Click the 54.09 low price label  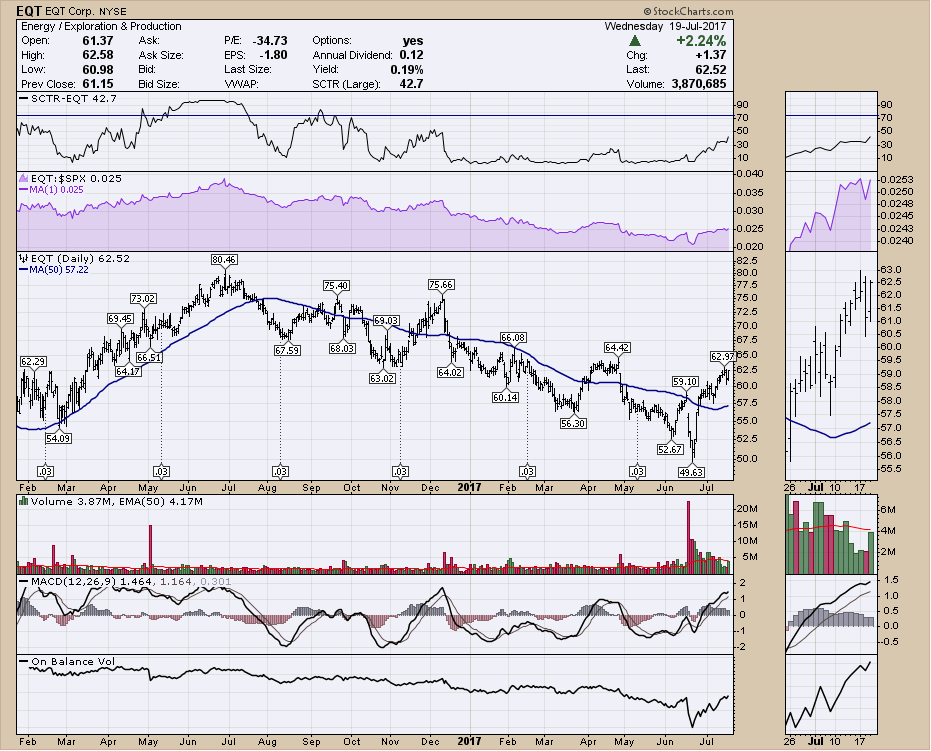pos(58,438)
